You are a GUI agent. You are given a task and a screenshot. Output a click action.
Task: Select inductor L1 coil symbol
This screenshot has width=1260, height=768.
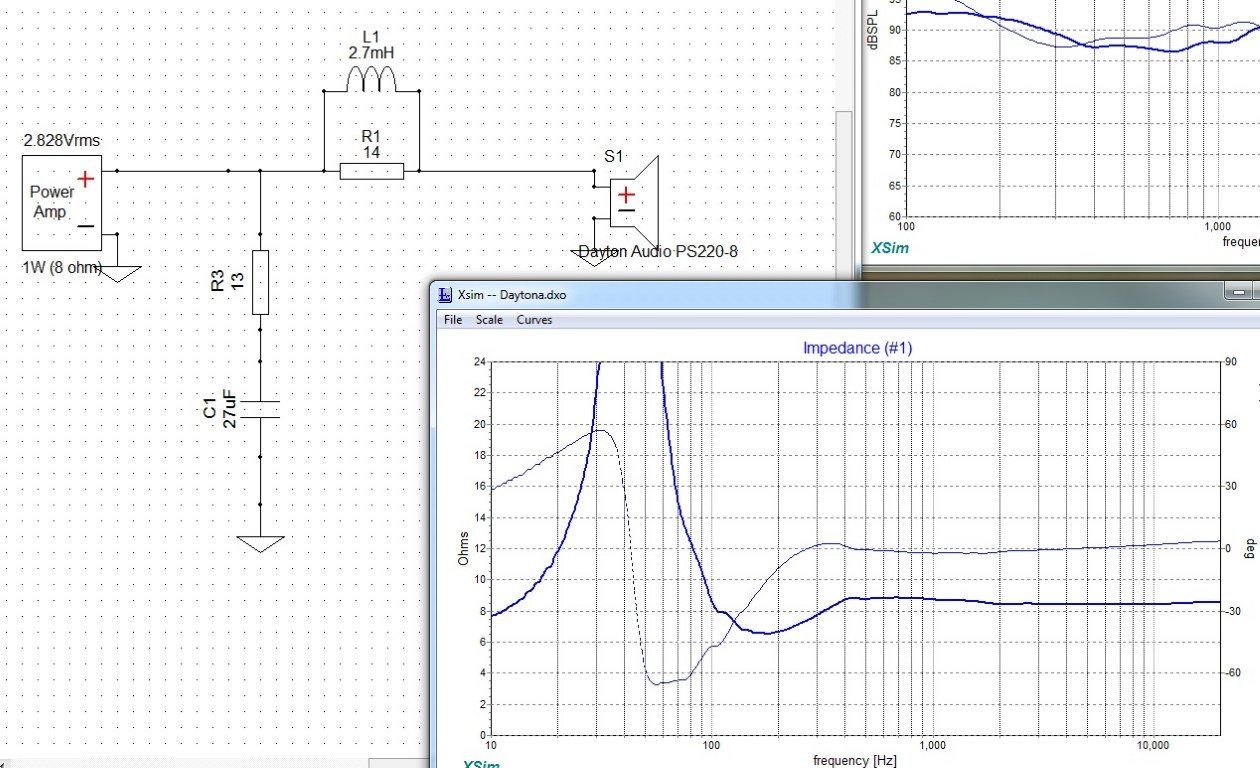coord(371,79)
